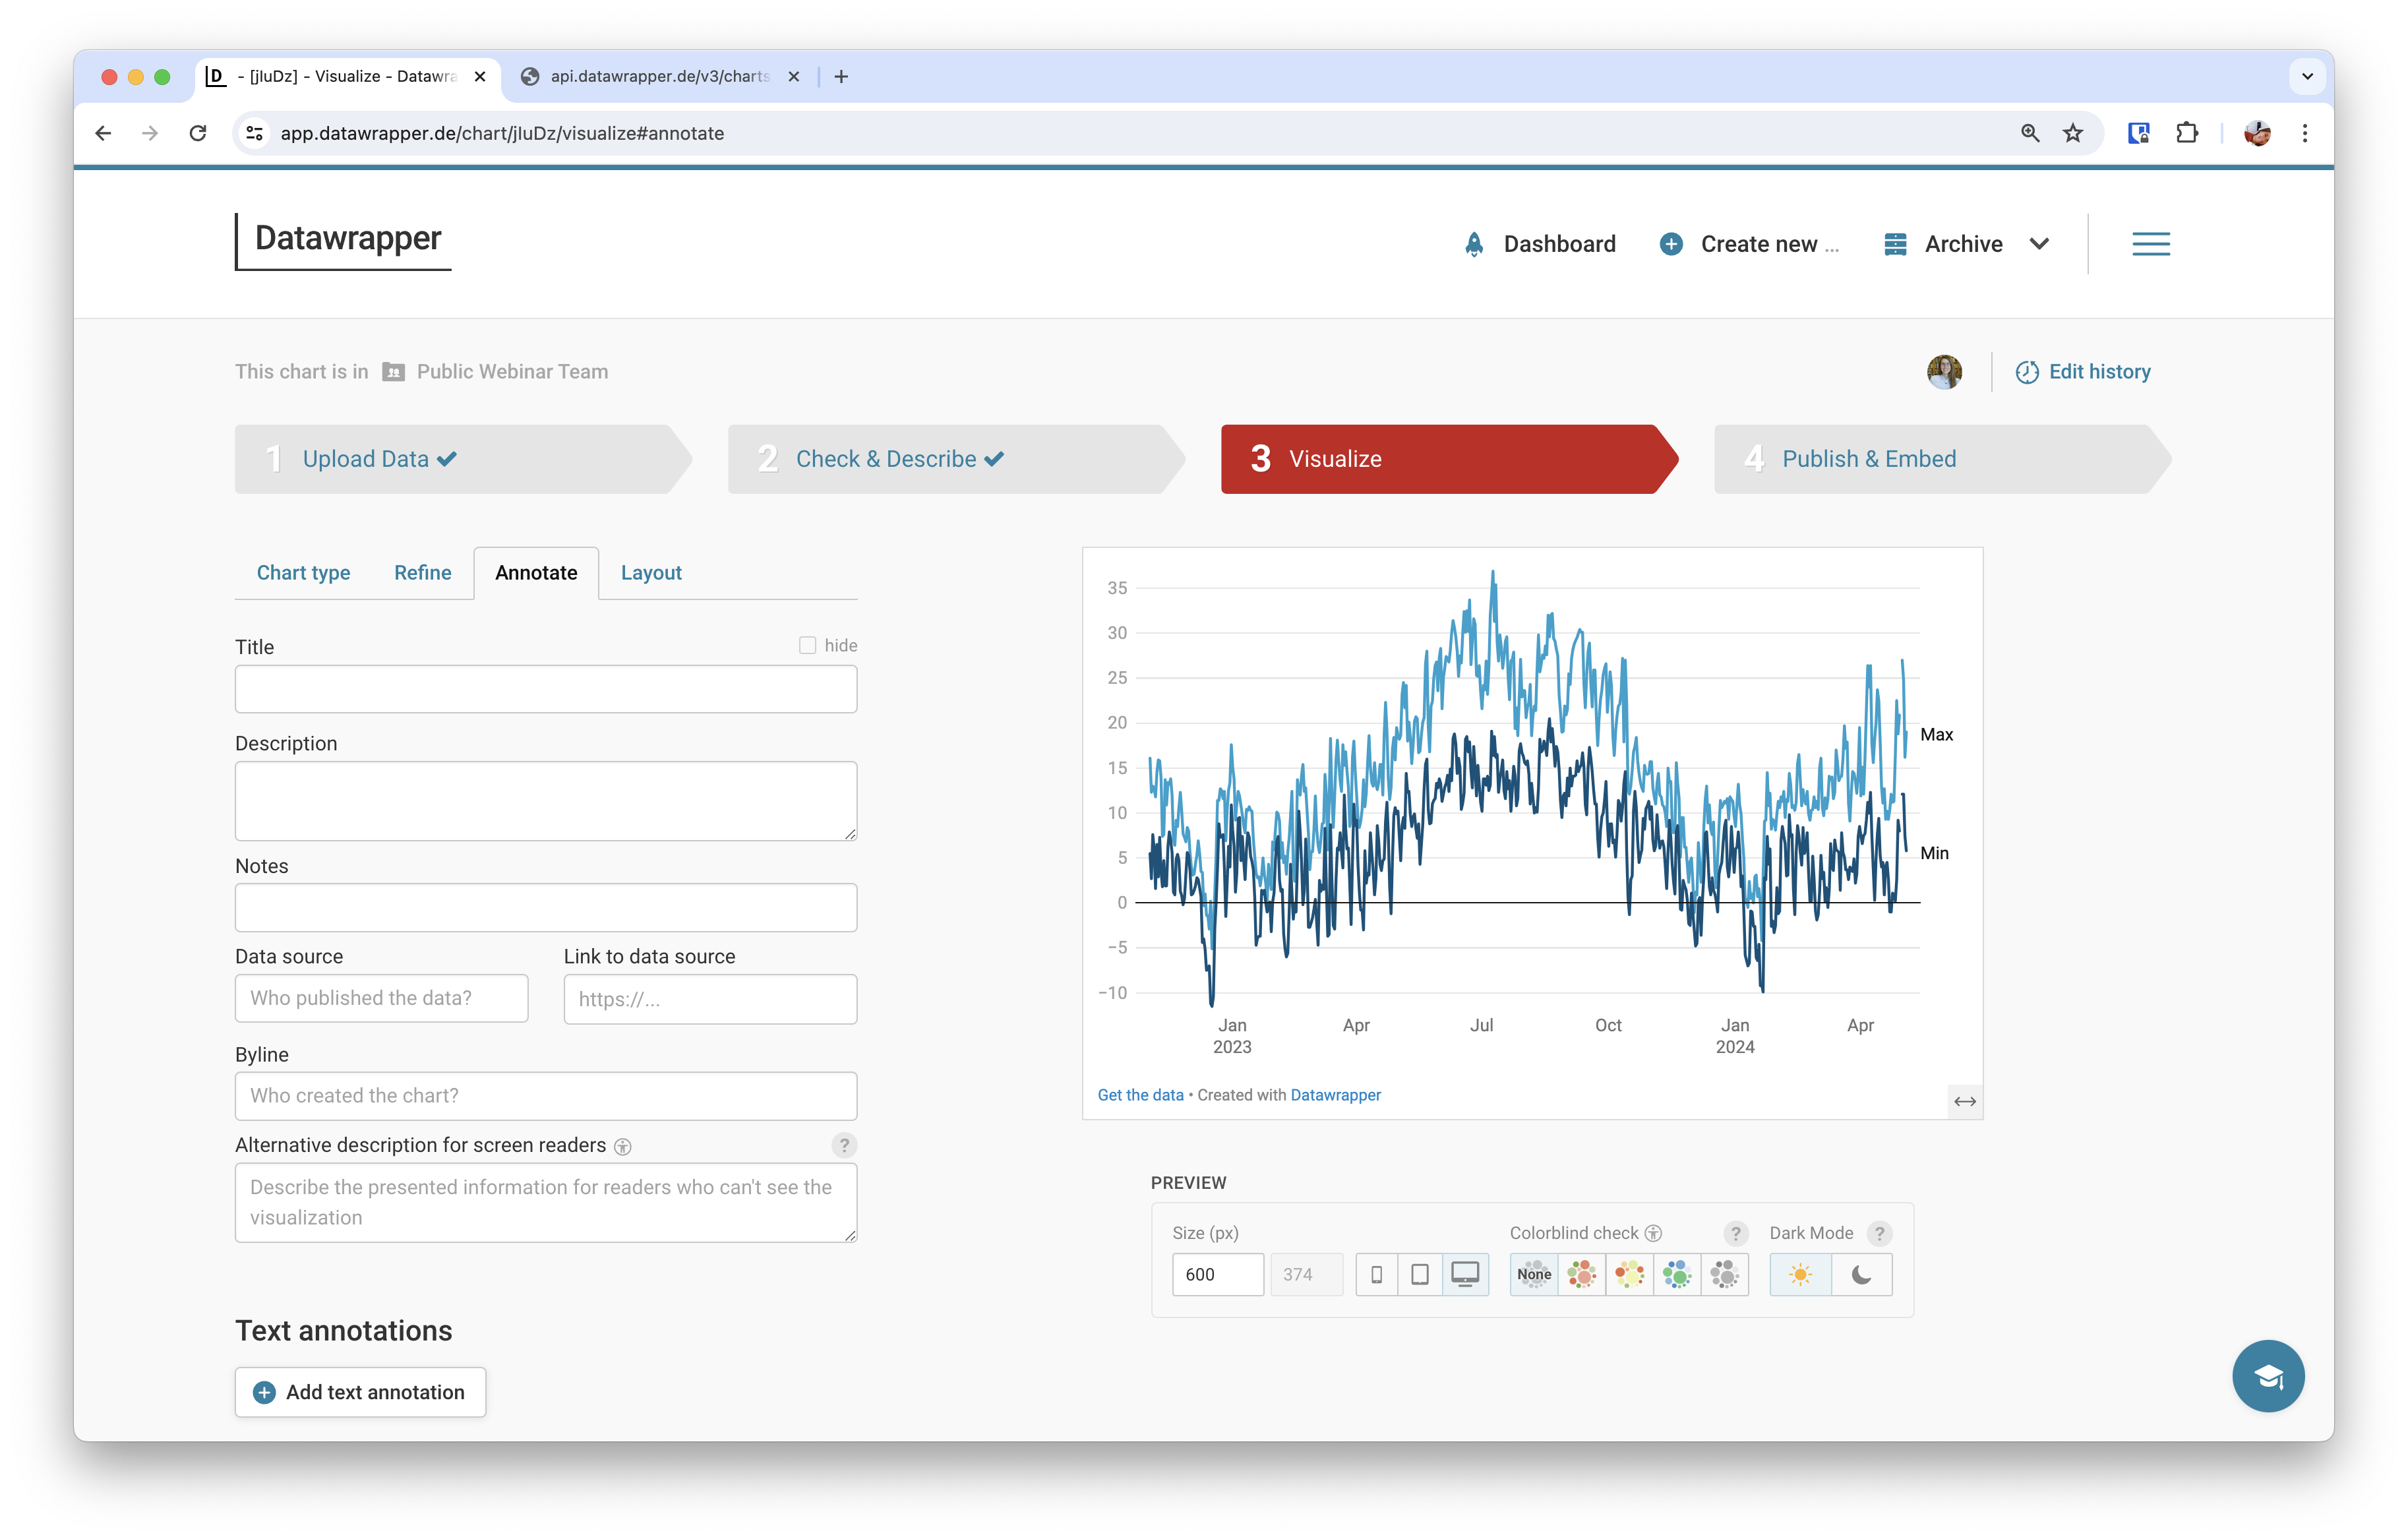Go to step 1 Upload Data
Image resolution: width=2408 pixels, height=1539 pixels.
point(462,459)
